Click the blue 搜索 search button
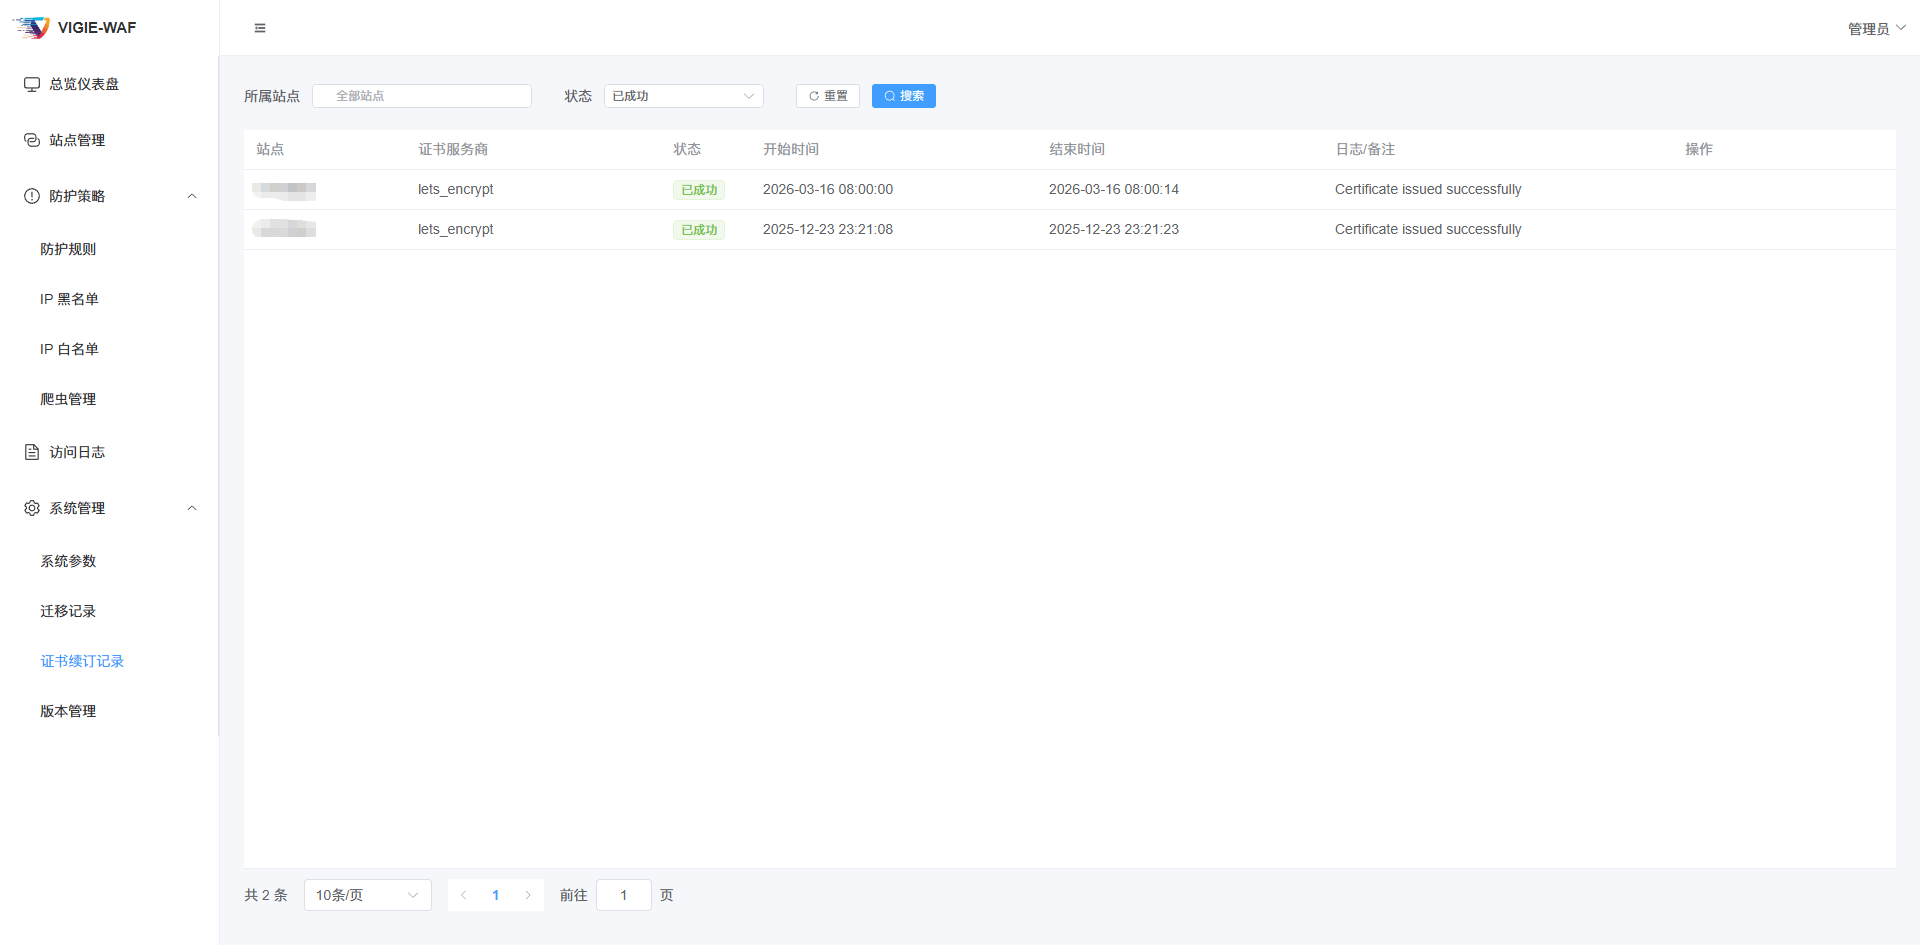 tap(904, 96)
